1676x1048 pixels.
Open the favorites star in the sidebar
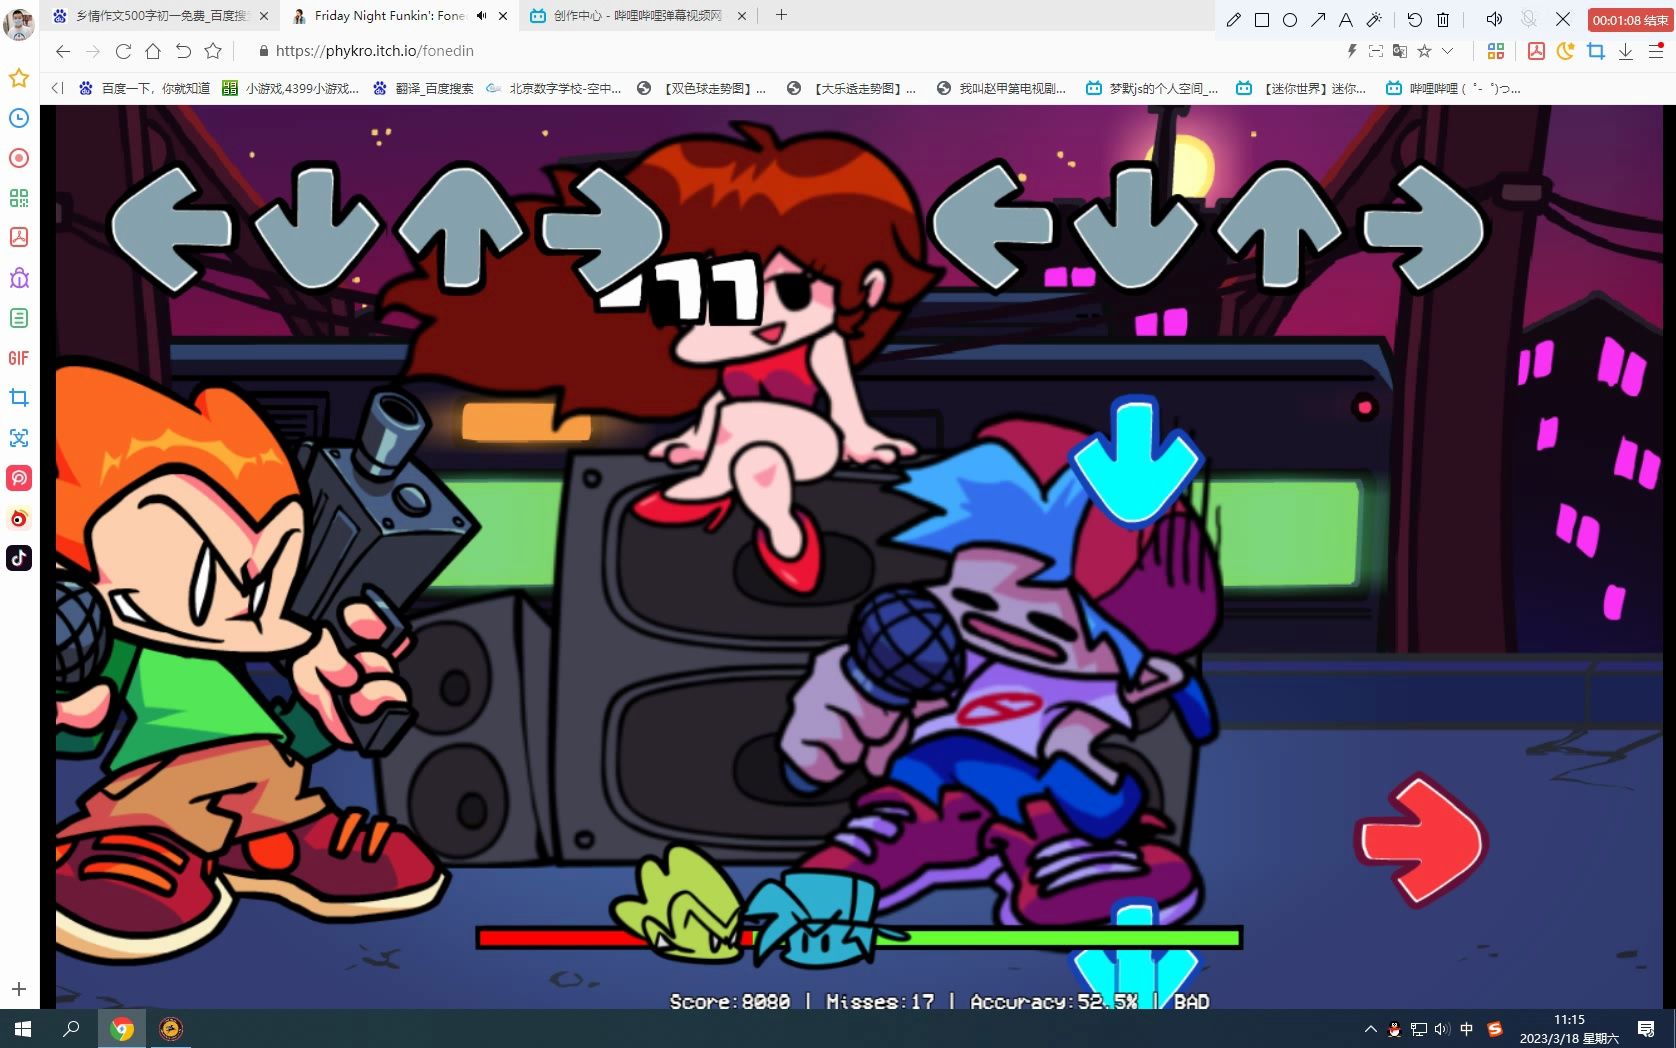coord(19,78)
